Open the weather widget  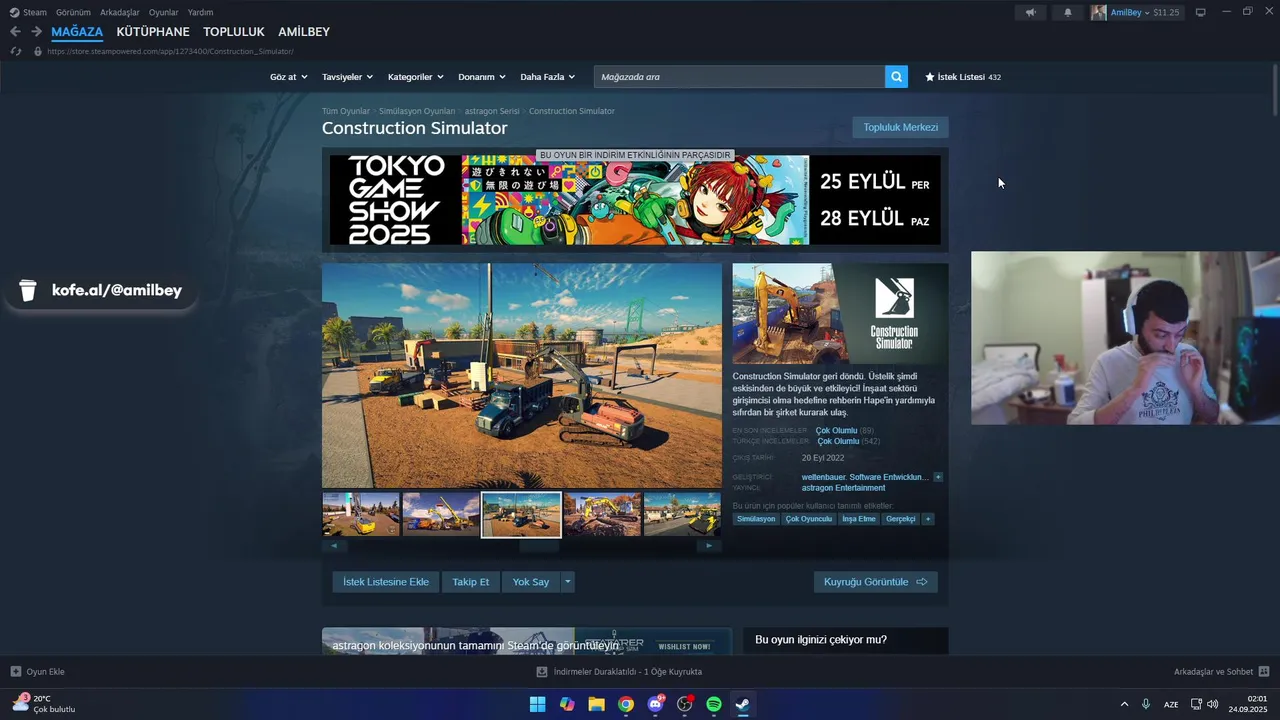pyautogui.click(x=44, y=704)
